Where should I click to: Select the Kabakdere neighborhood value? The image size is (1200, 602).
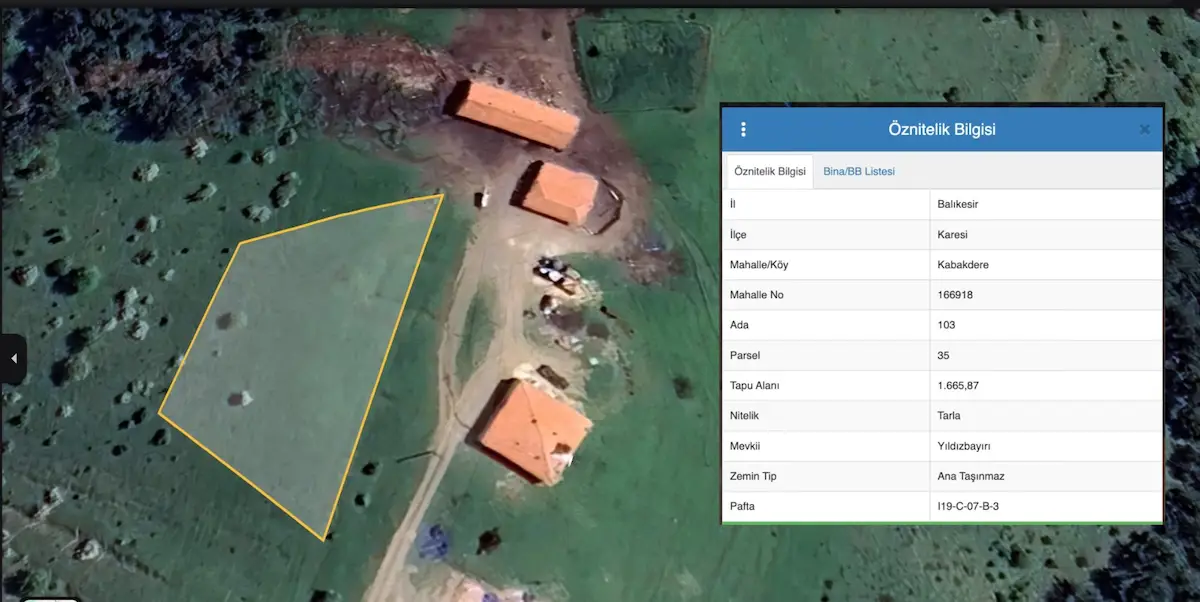963,265
